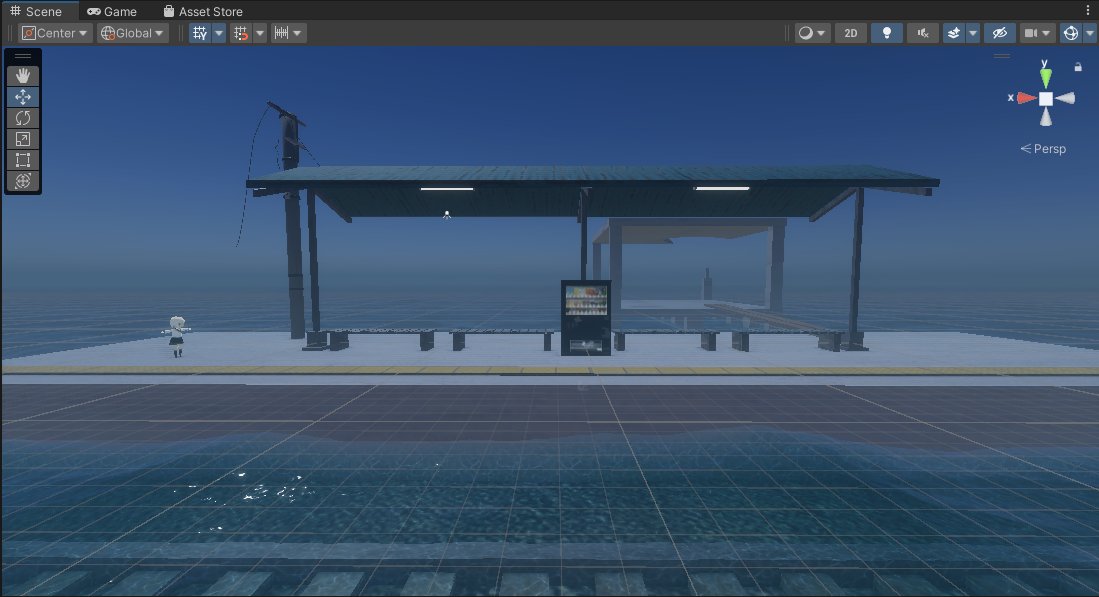Image resolution: width=1099 pixels, height=597 pixels.
Task: Click the center cube of orientation gizmo
Action: click(1046, 99)
